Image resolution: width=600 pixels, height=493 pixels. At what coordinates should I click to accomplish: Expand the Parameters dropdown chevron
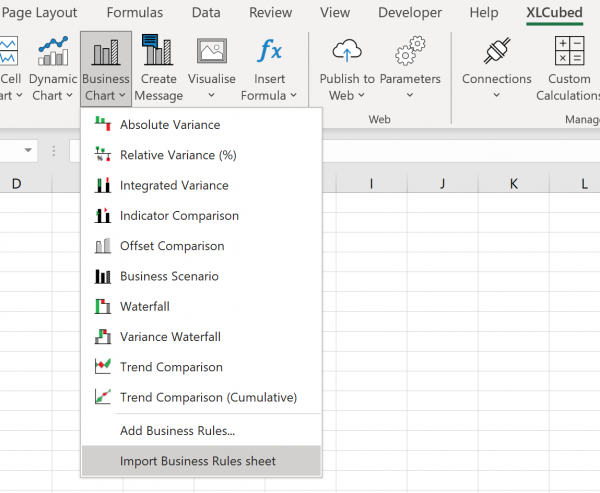pos(410,95)
